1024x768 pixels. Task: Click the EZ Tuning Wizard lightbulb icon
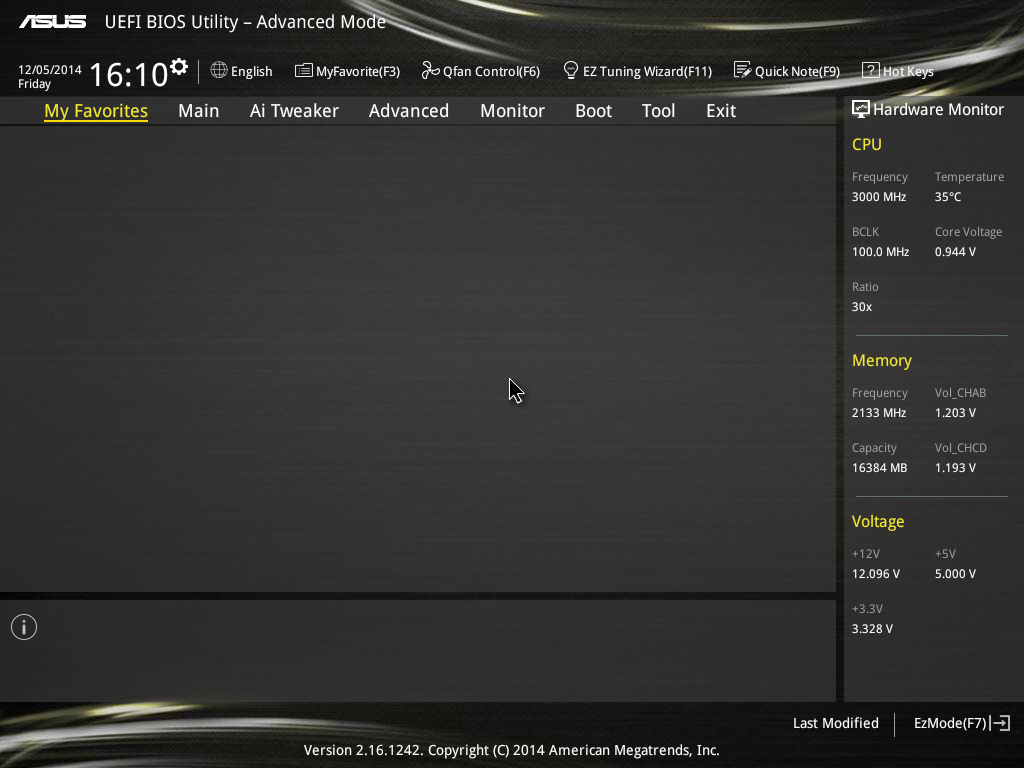coord(571,71)
